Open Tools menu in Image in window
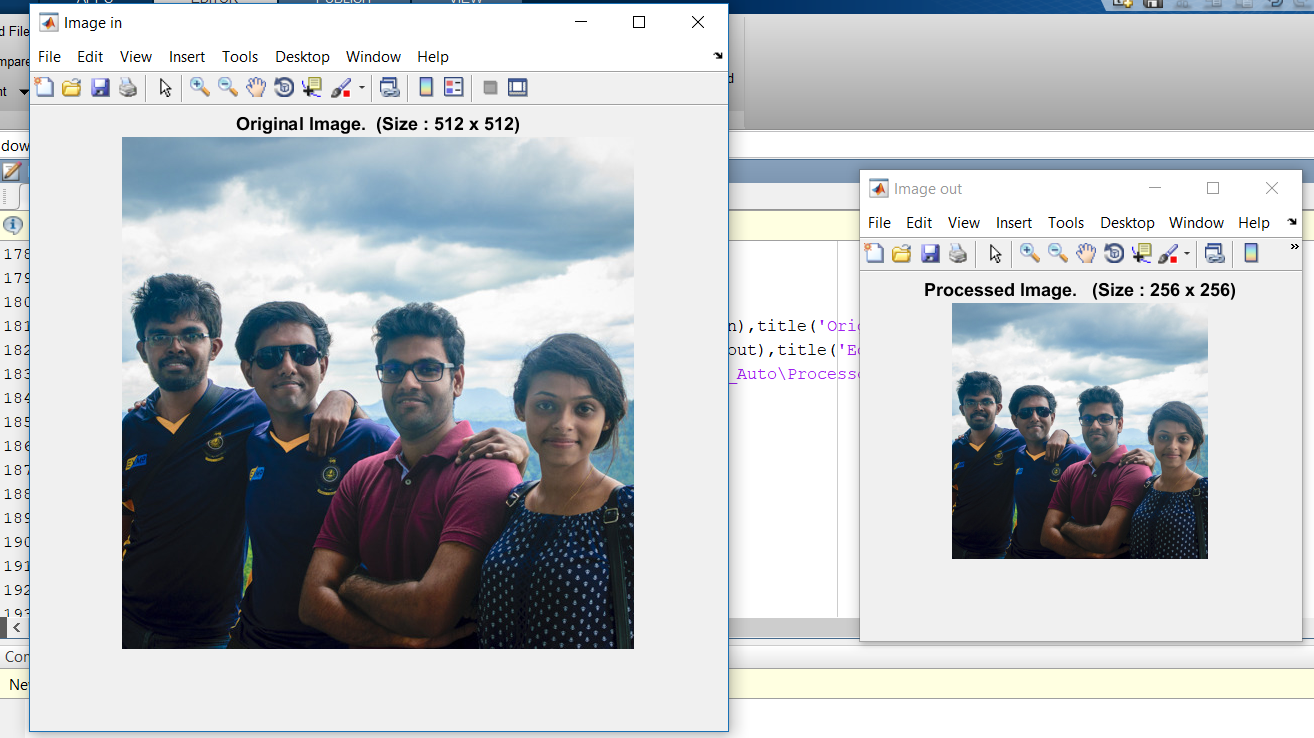The height and width of the screenshot is (738, 1314). 240,57
